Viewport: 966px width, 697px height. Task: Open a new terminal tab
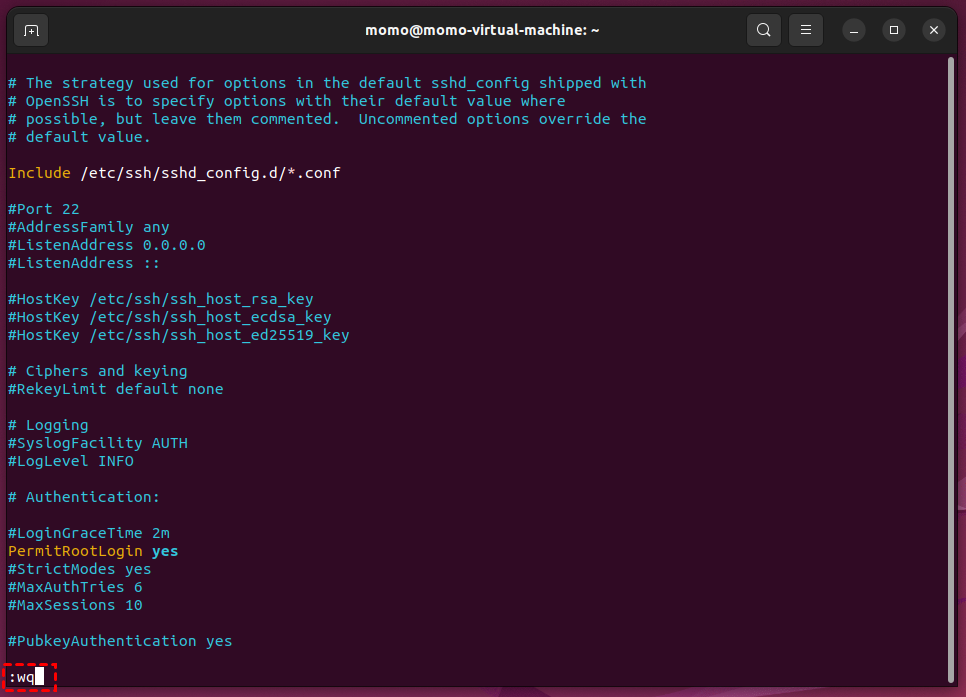(x=31, y=30)
